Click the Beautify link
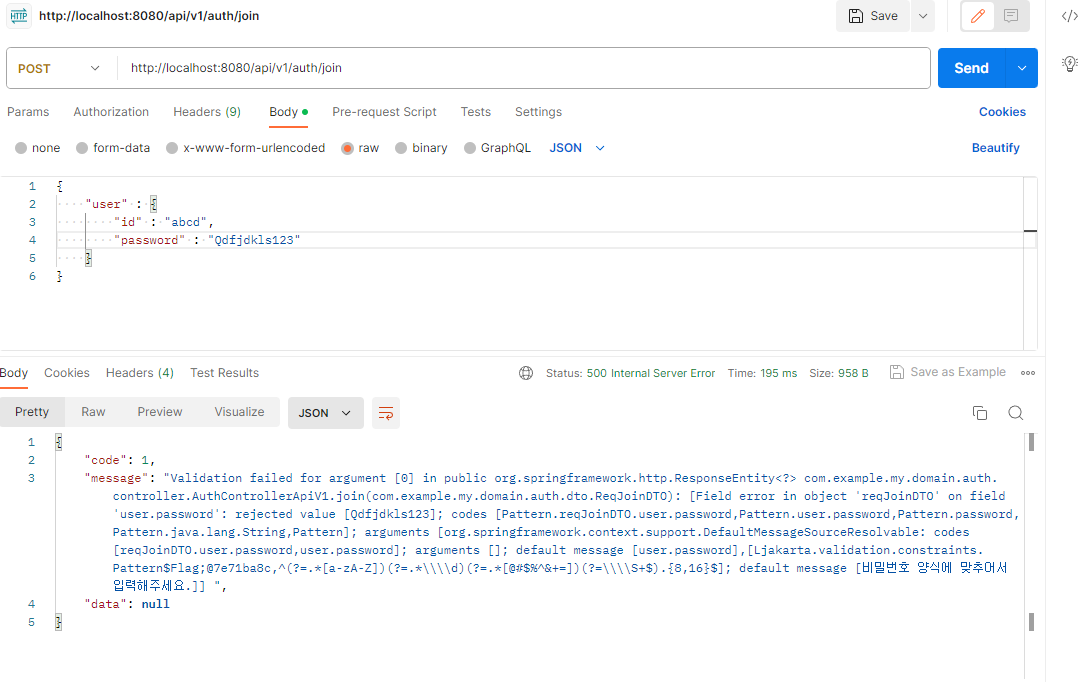This screenshot has height=682, width=1090. [x=995, y=147]
